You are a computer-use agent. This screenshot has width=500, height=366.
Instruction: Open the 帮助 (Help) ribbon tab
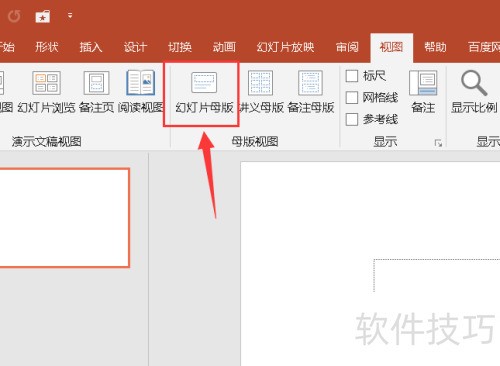click(435, 47)
